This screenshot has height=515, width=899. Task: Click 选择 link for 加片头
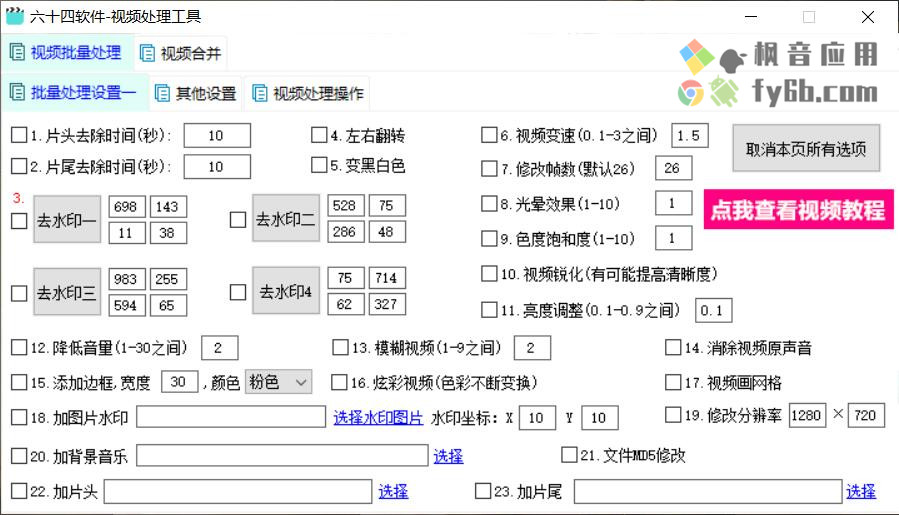point(393,491)
